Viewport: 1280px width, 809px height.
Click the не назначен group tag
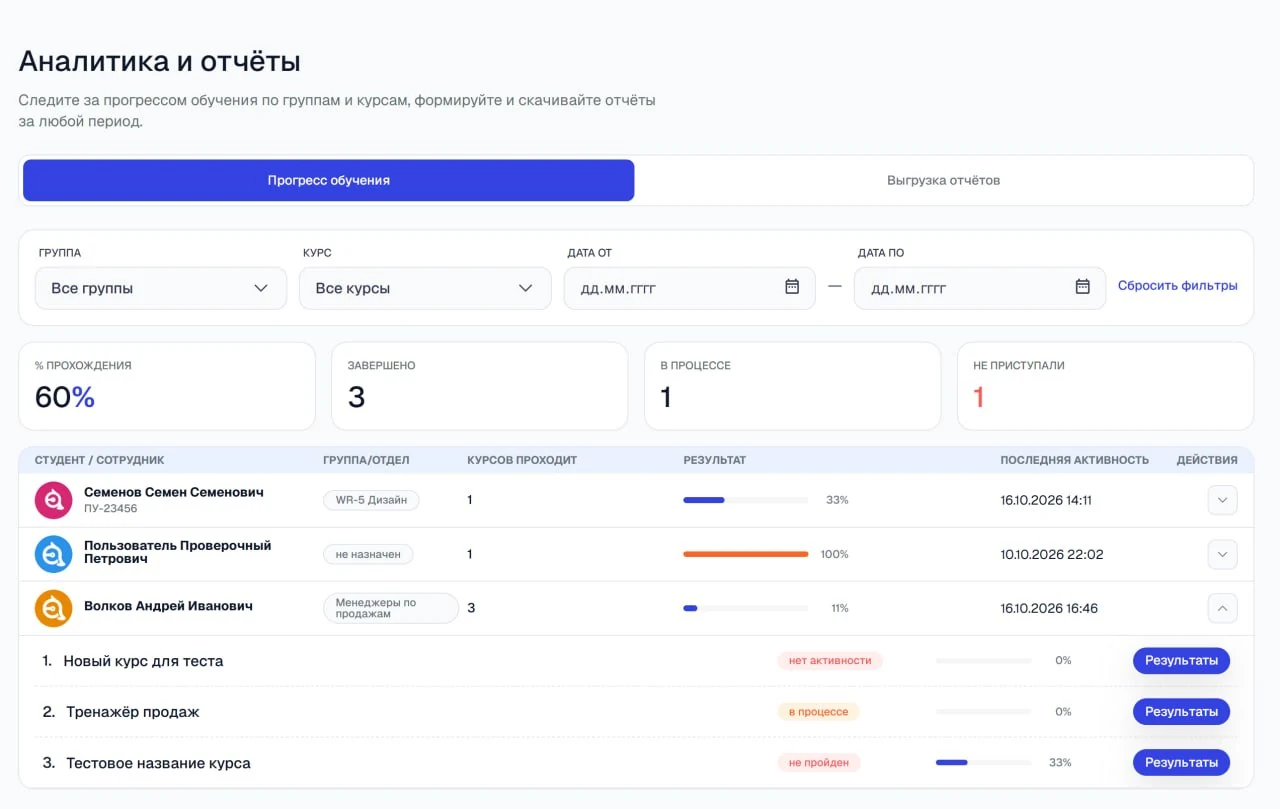[x=368, y=554]
